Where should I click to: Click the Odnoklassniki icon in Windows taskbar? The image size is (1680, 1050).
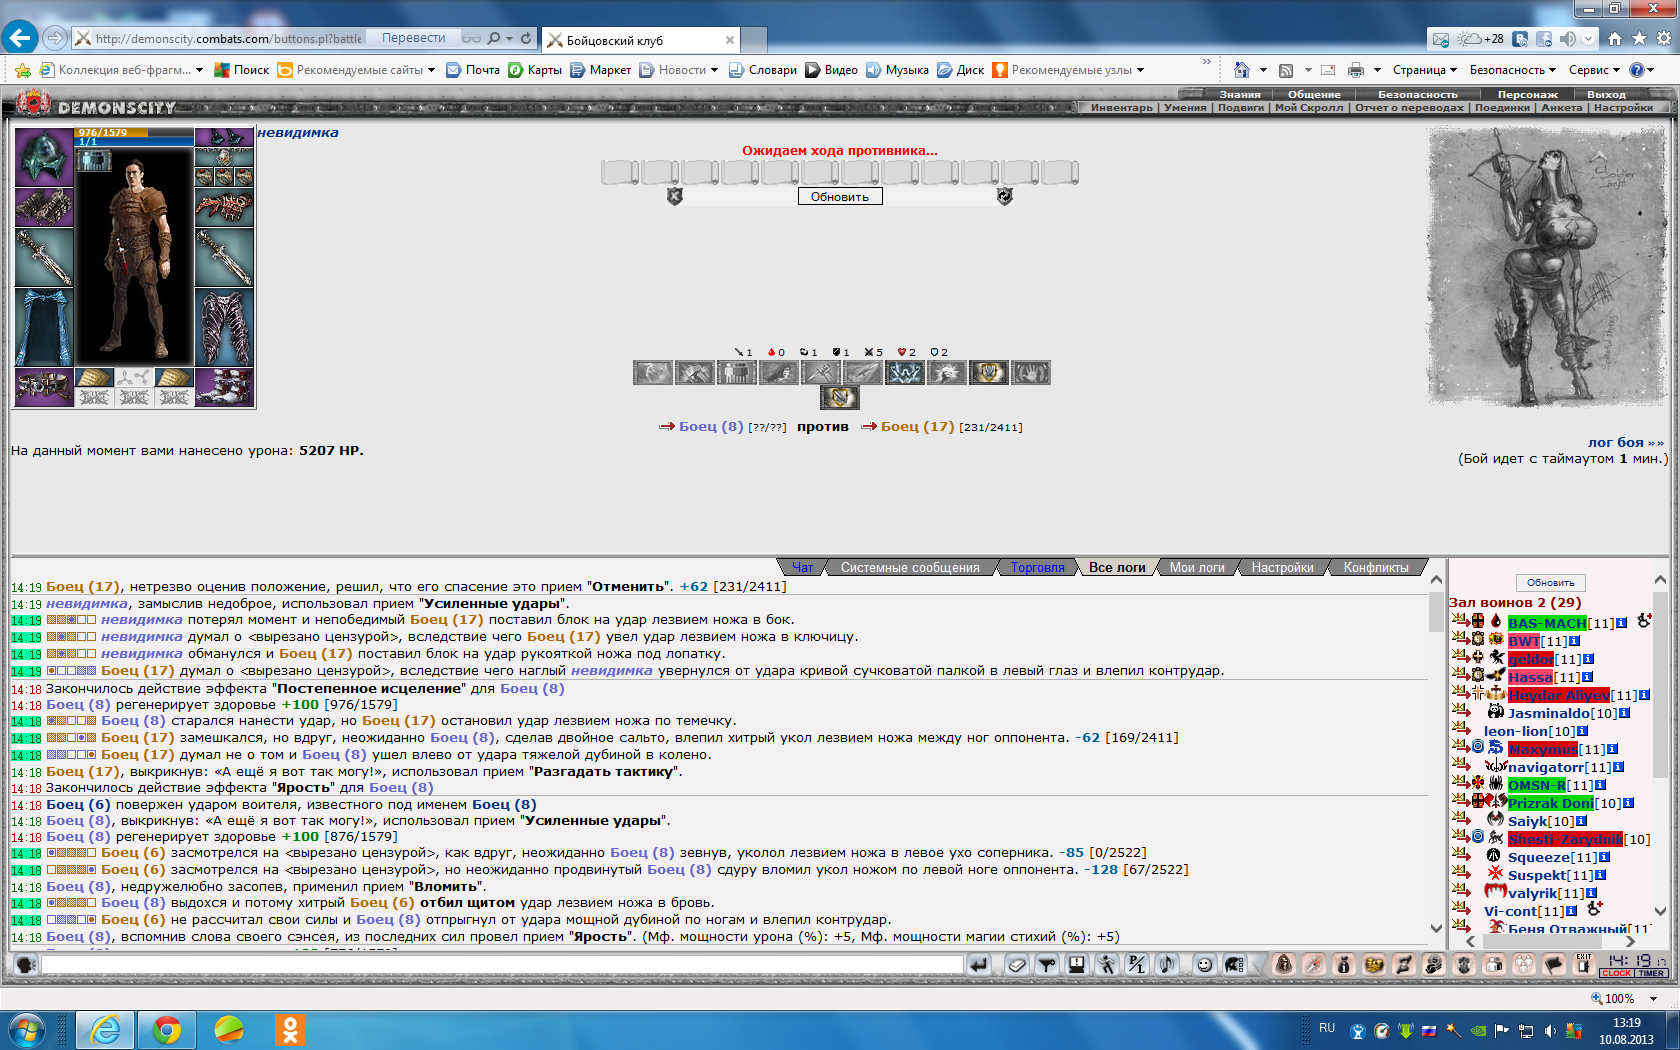(x=291, y=1029)
